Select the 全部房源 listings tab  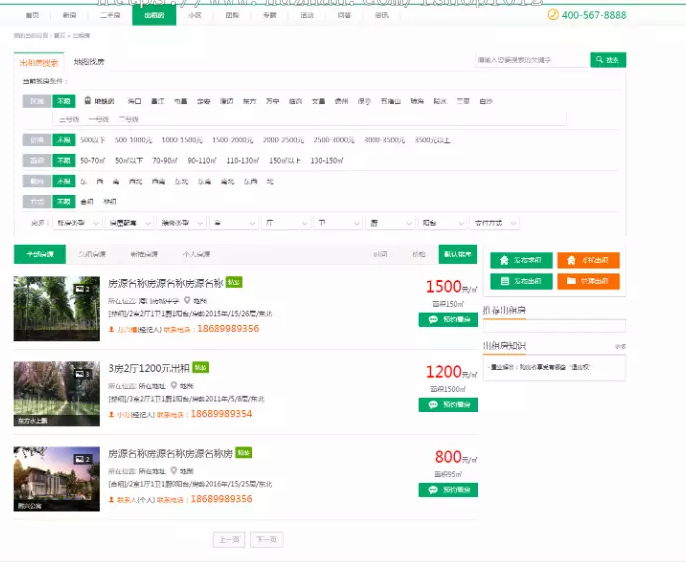point(40,254)
